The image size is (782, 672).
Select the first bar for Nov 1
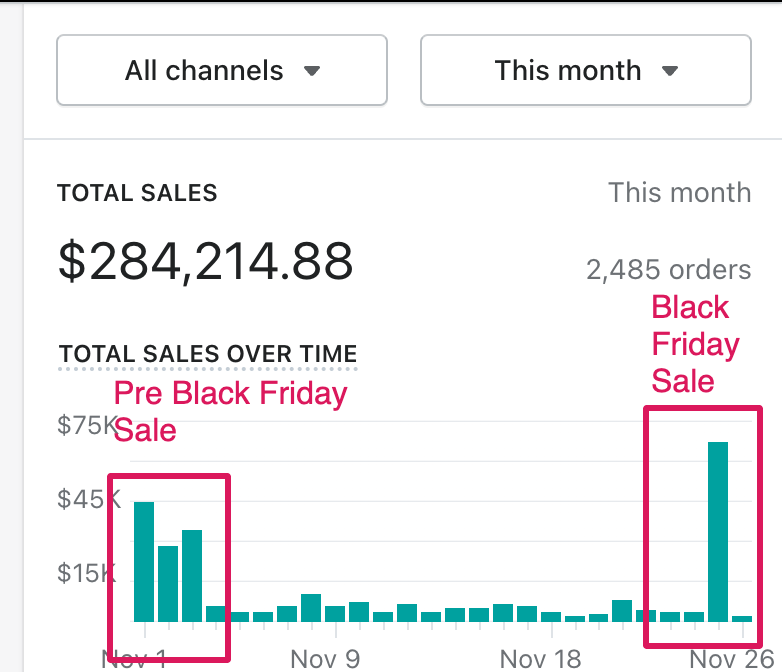click(x=144, y=561)
